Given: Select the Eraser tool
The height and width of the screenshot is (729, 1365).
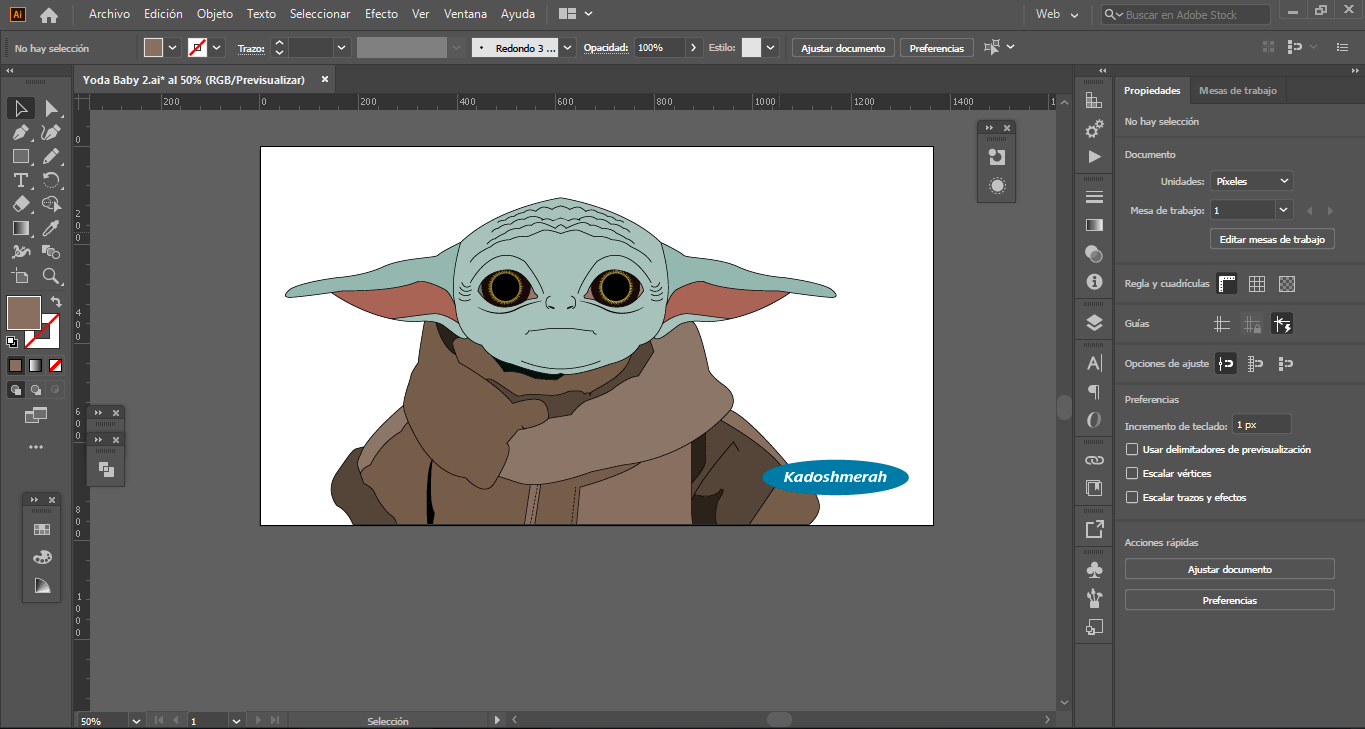Looking at the screenshot, I should (x=20, y=204).
